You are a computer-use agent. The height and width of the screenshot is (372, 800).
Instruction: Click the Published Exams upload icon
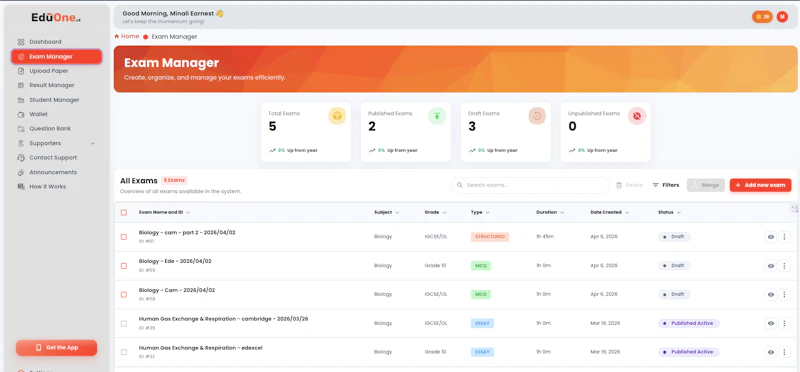coord(437,116)
